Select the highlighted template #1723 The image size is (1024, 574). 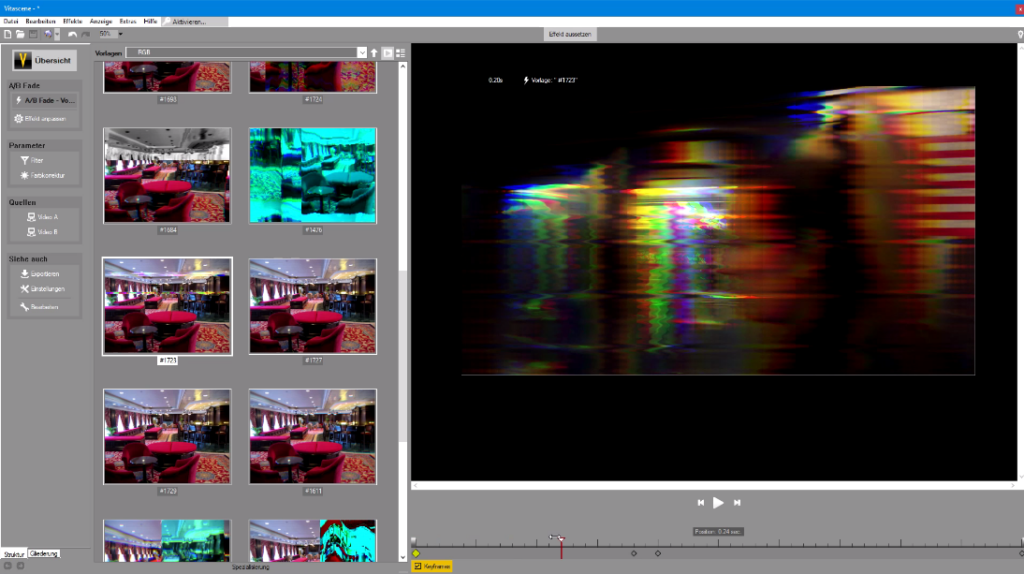pos(167,306)
